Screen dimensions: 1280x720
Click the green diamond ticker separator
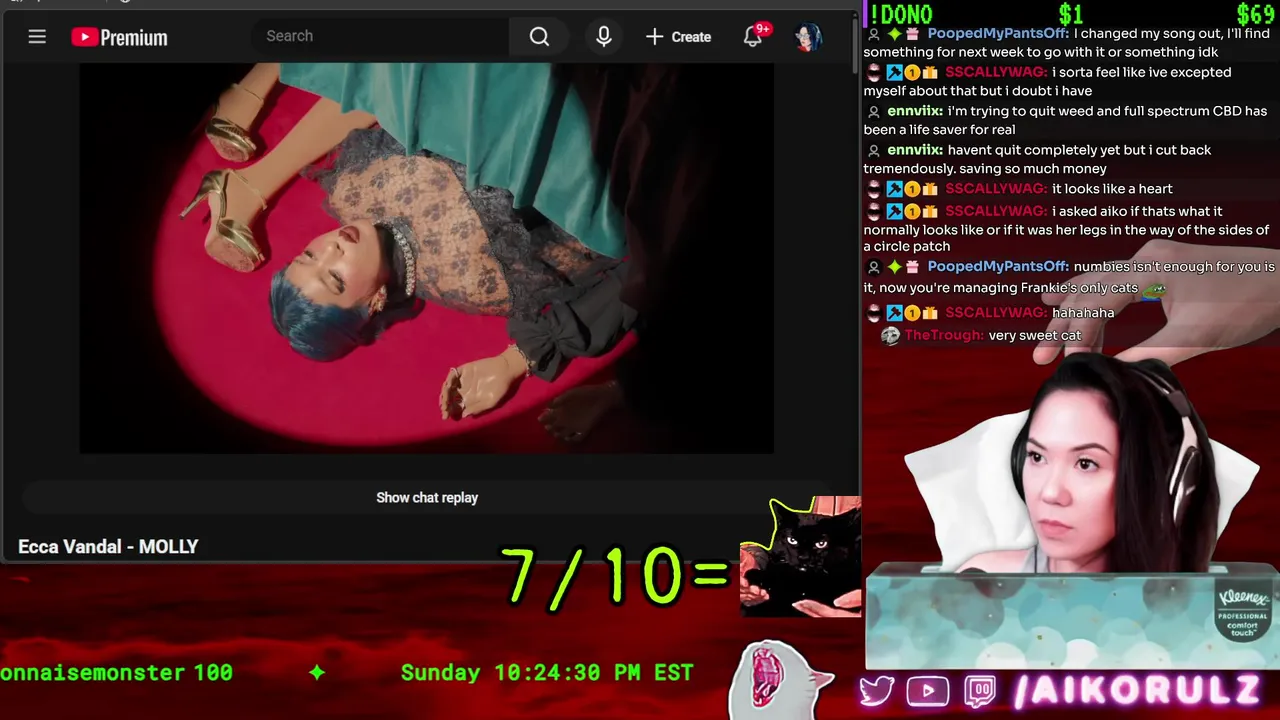pyautogui.click(x=317, y=673)
